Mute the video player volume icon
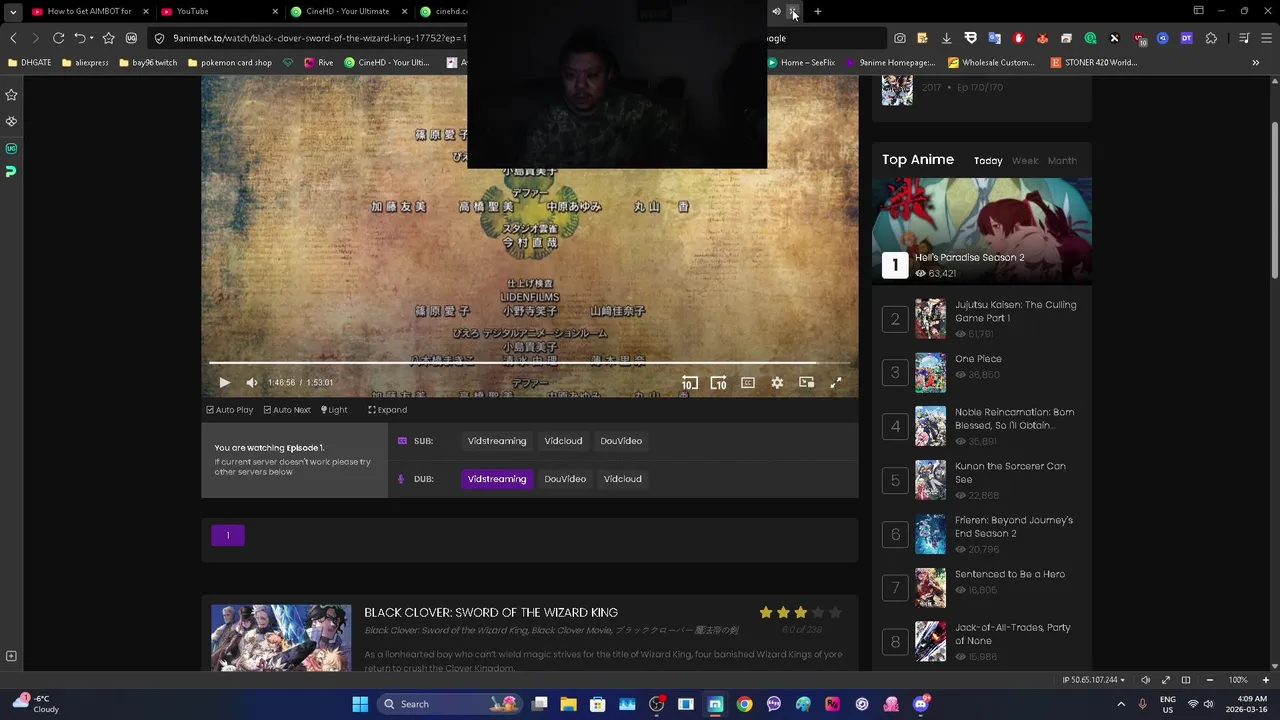This screenshot has width=1280, height=720. (x=252, y=382)
